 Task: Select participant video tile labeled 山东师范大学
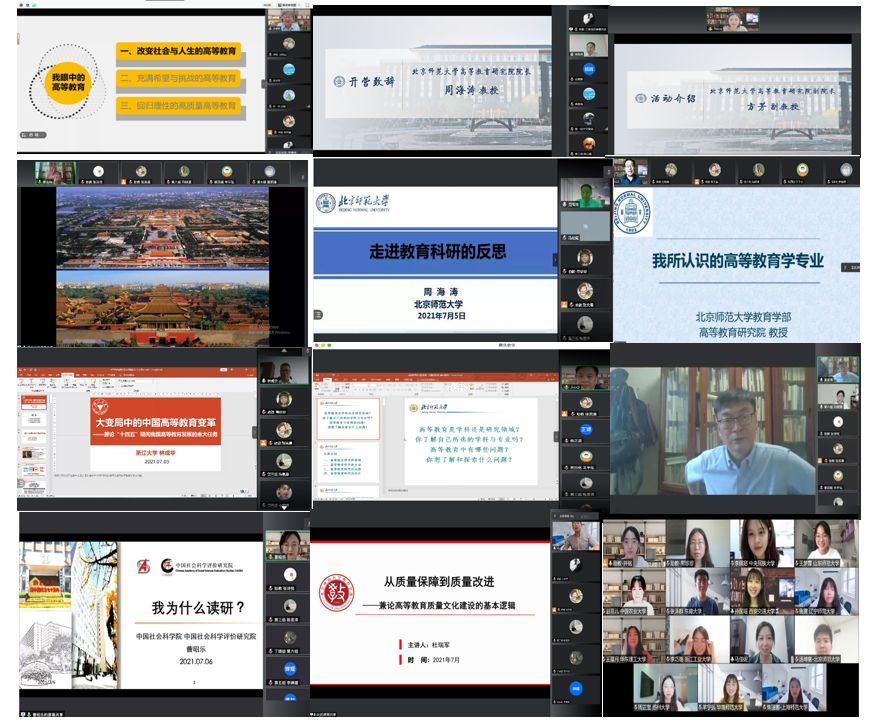click(826, 543)
